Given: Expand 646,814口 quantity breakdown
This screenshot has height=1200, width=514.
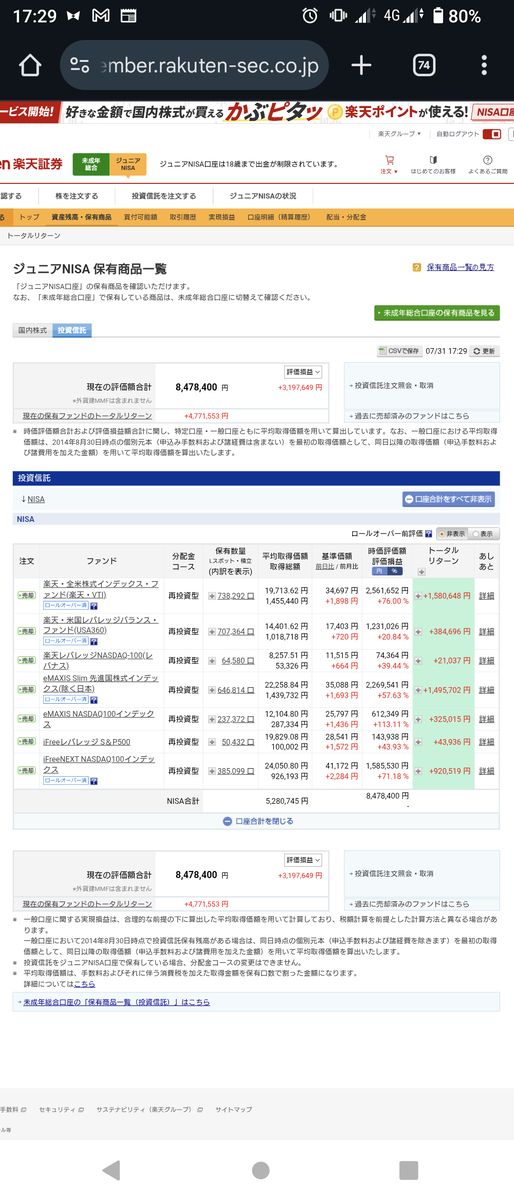Looking at the screenshot, I should pyautogui.click(x=210, y=690).
